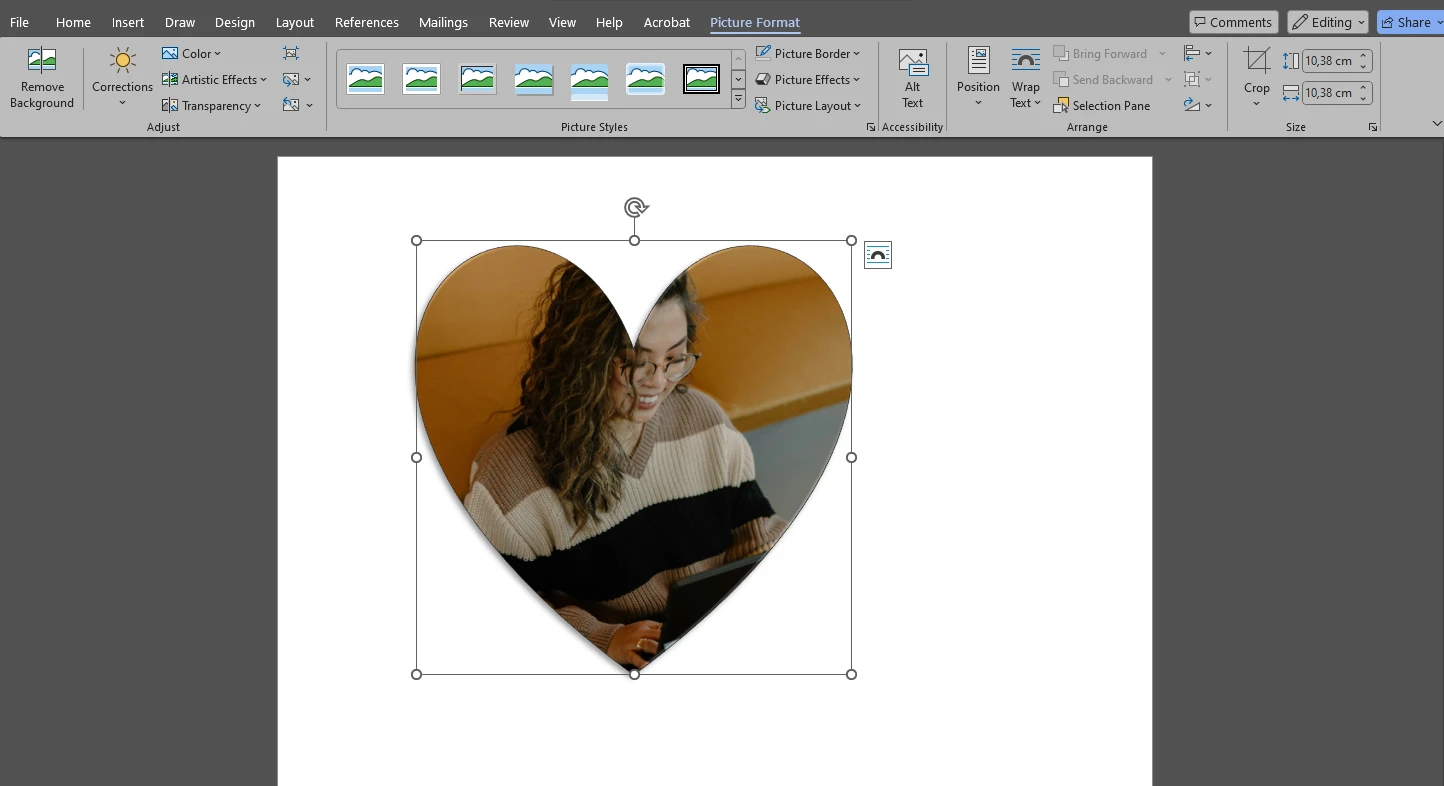Click the Change Picture icon

coord(291,79)
